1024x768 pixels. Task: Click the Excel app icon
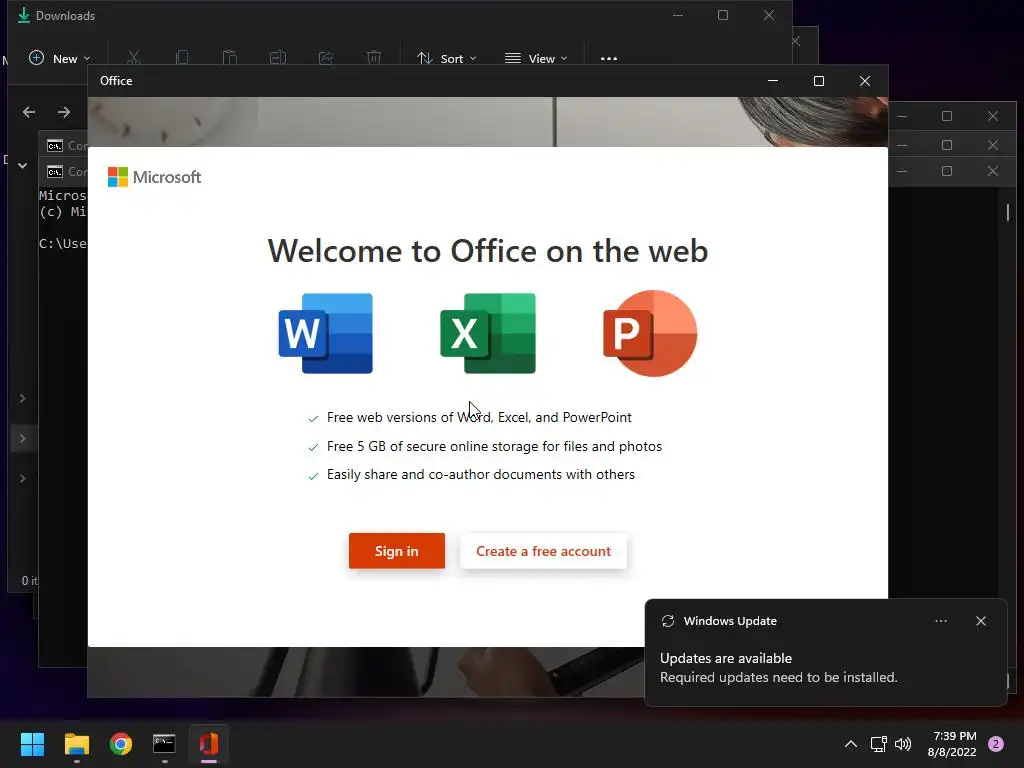click(488, 334)
